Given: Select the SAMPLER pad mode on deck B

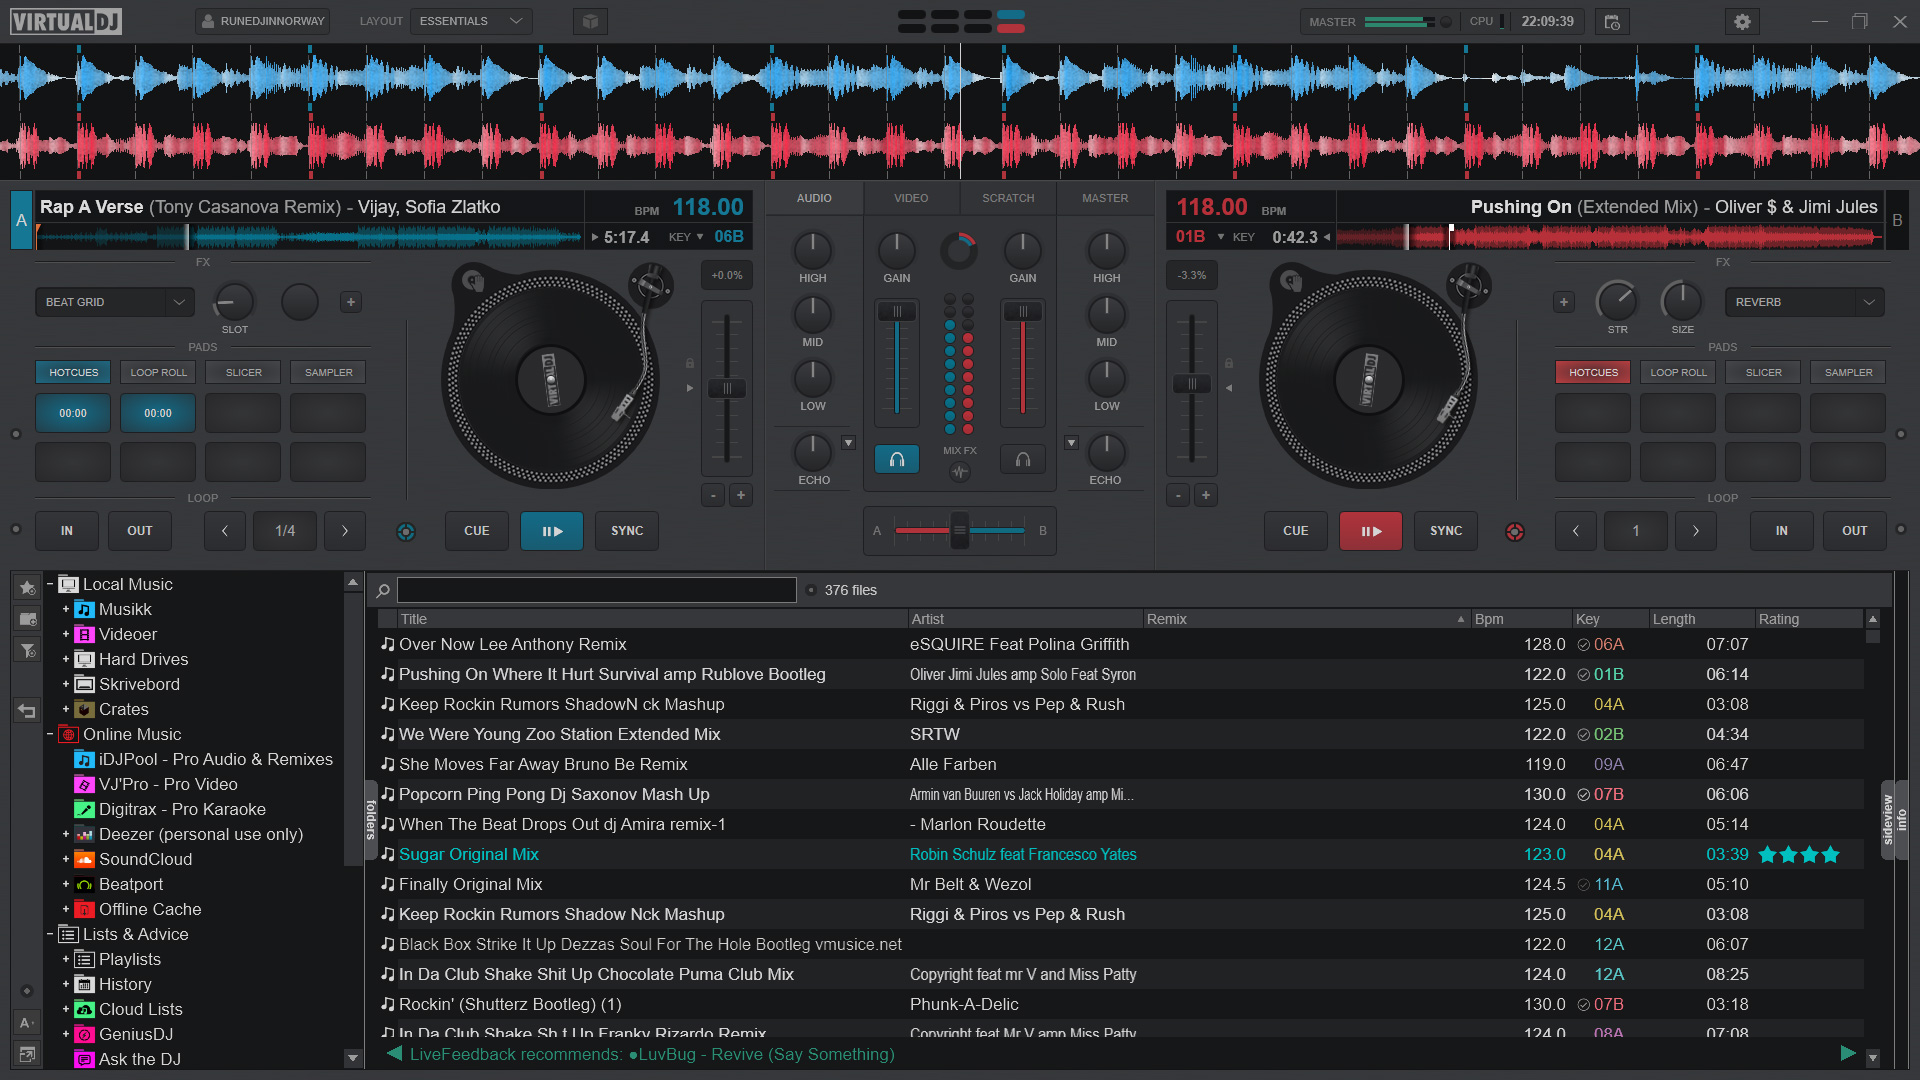Looking at the screenshot, I should 1849,372.
